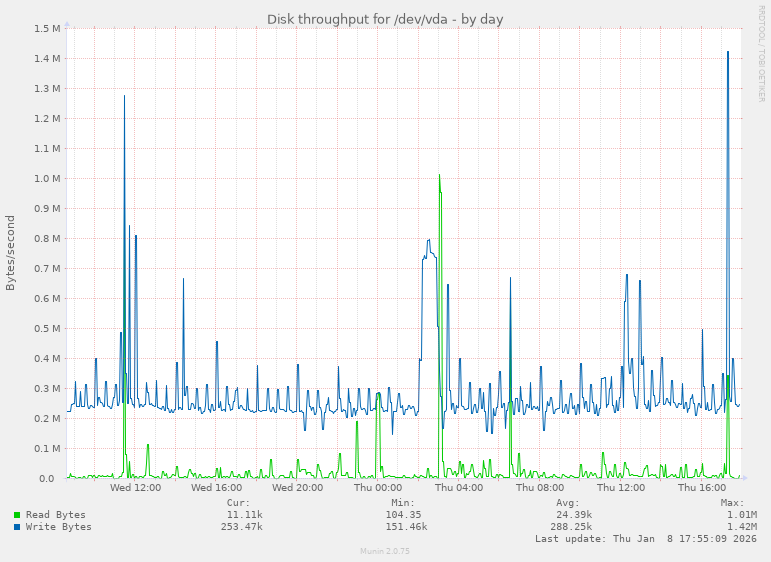Click the 'Thu 04:00' time axis label
Screen dimensions: 771x562
click(459, 488)
